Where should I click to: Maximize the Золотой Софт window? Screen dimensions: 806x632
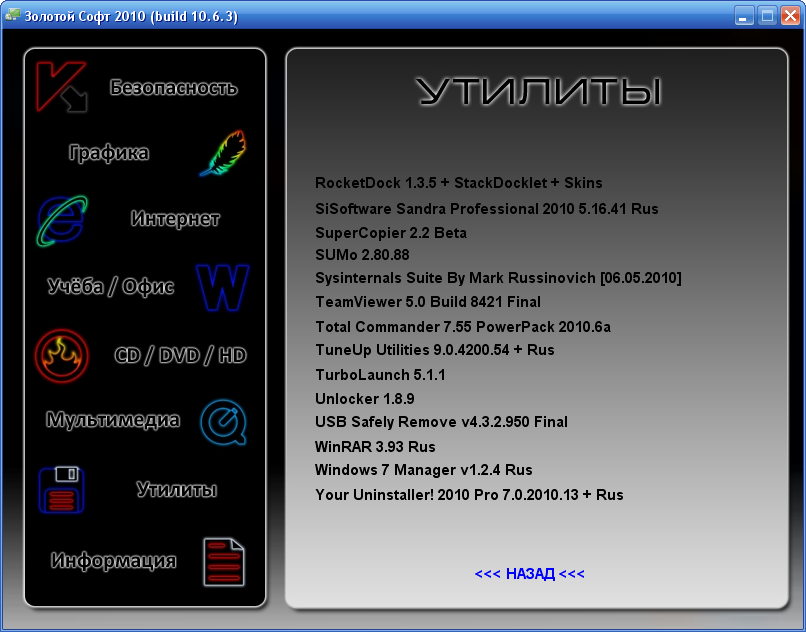(767, 15)
